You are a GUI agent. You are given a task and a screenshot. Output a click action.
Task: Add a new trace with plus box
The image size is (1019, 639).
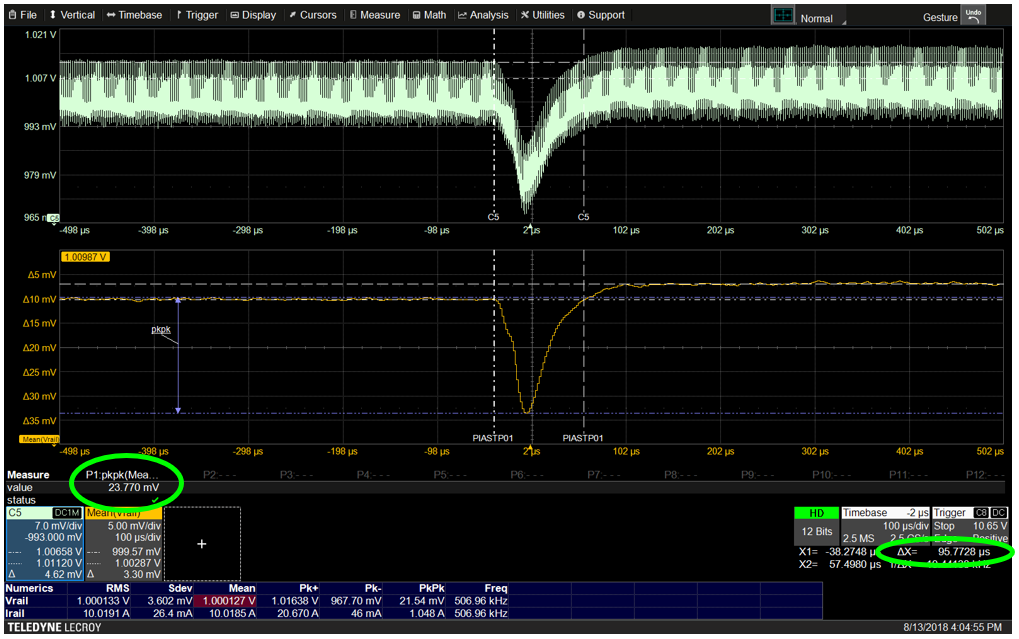[x=202, y=543]
